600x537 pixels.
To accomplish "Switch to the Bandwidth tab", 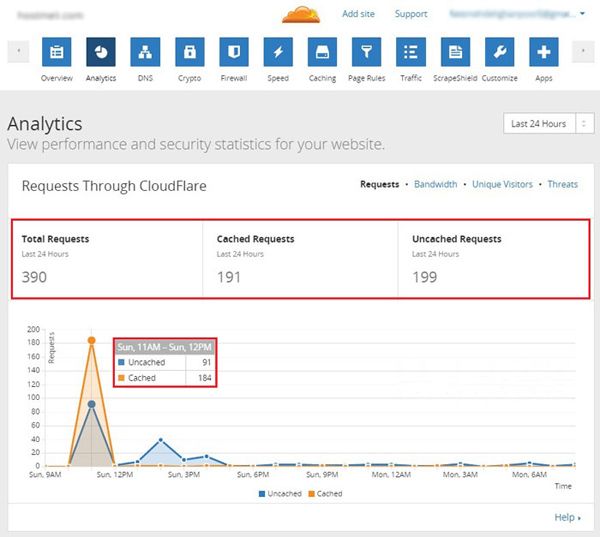I will click(x=435, y=184).
